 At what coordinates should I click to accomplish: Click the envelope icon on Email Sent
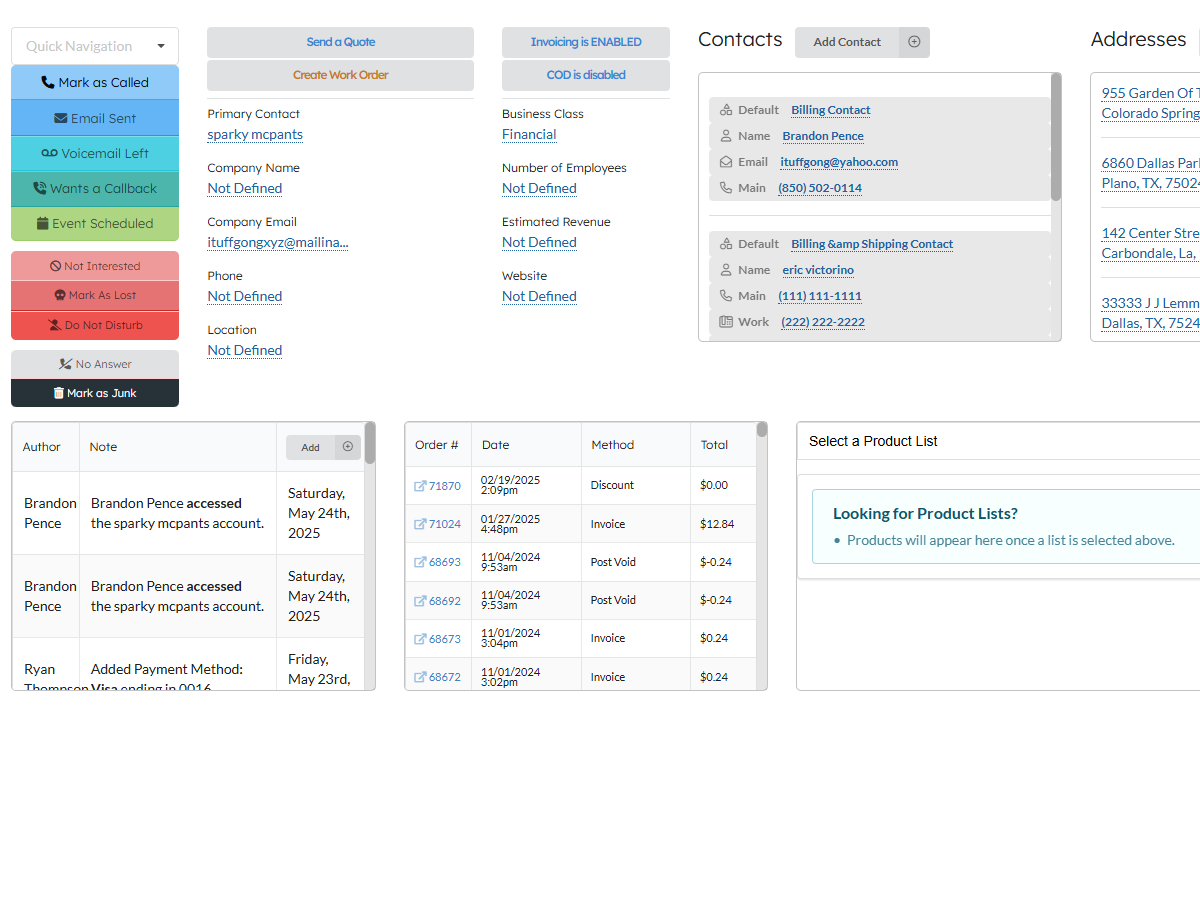[x=61, y=118]
